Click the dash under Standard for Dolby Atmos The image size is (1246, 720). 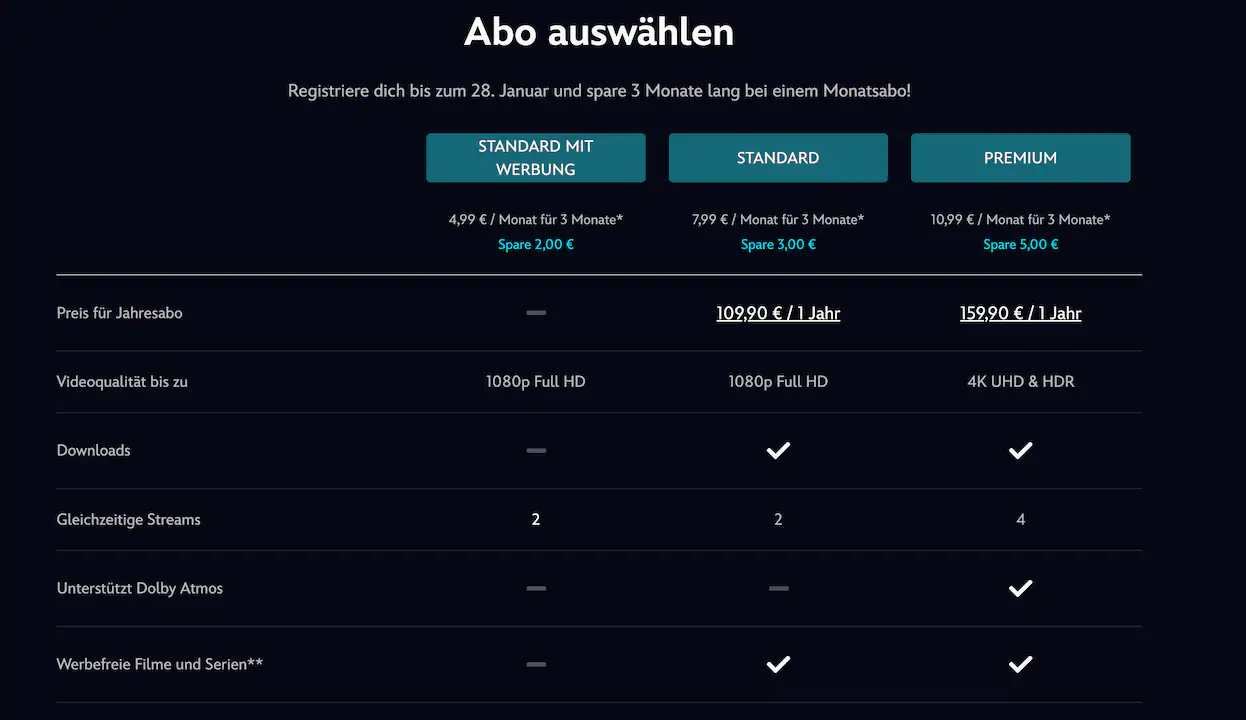(x=778, y=588)
